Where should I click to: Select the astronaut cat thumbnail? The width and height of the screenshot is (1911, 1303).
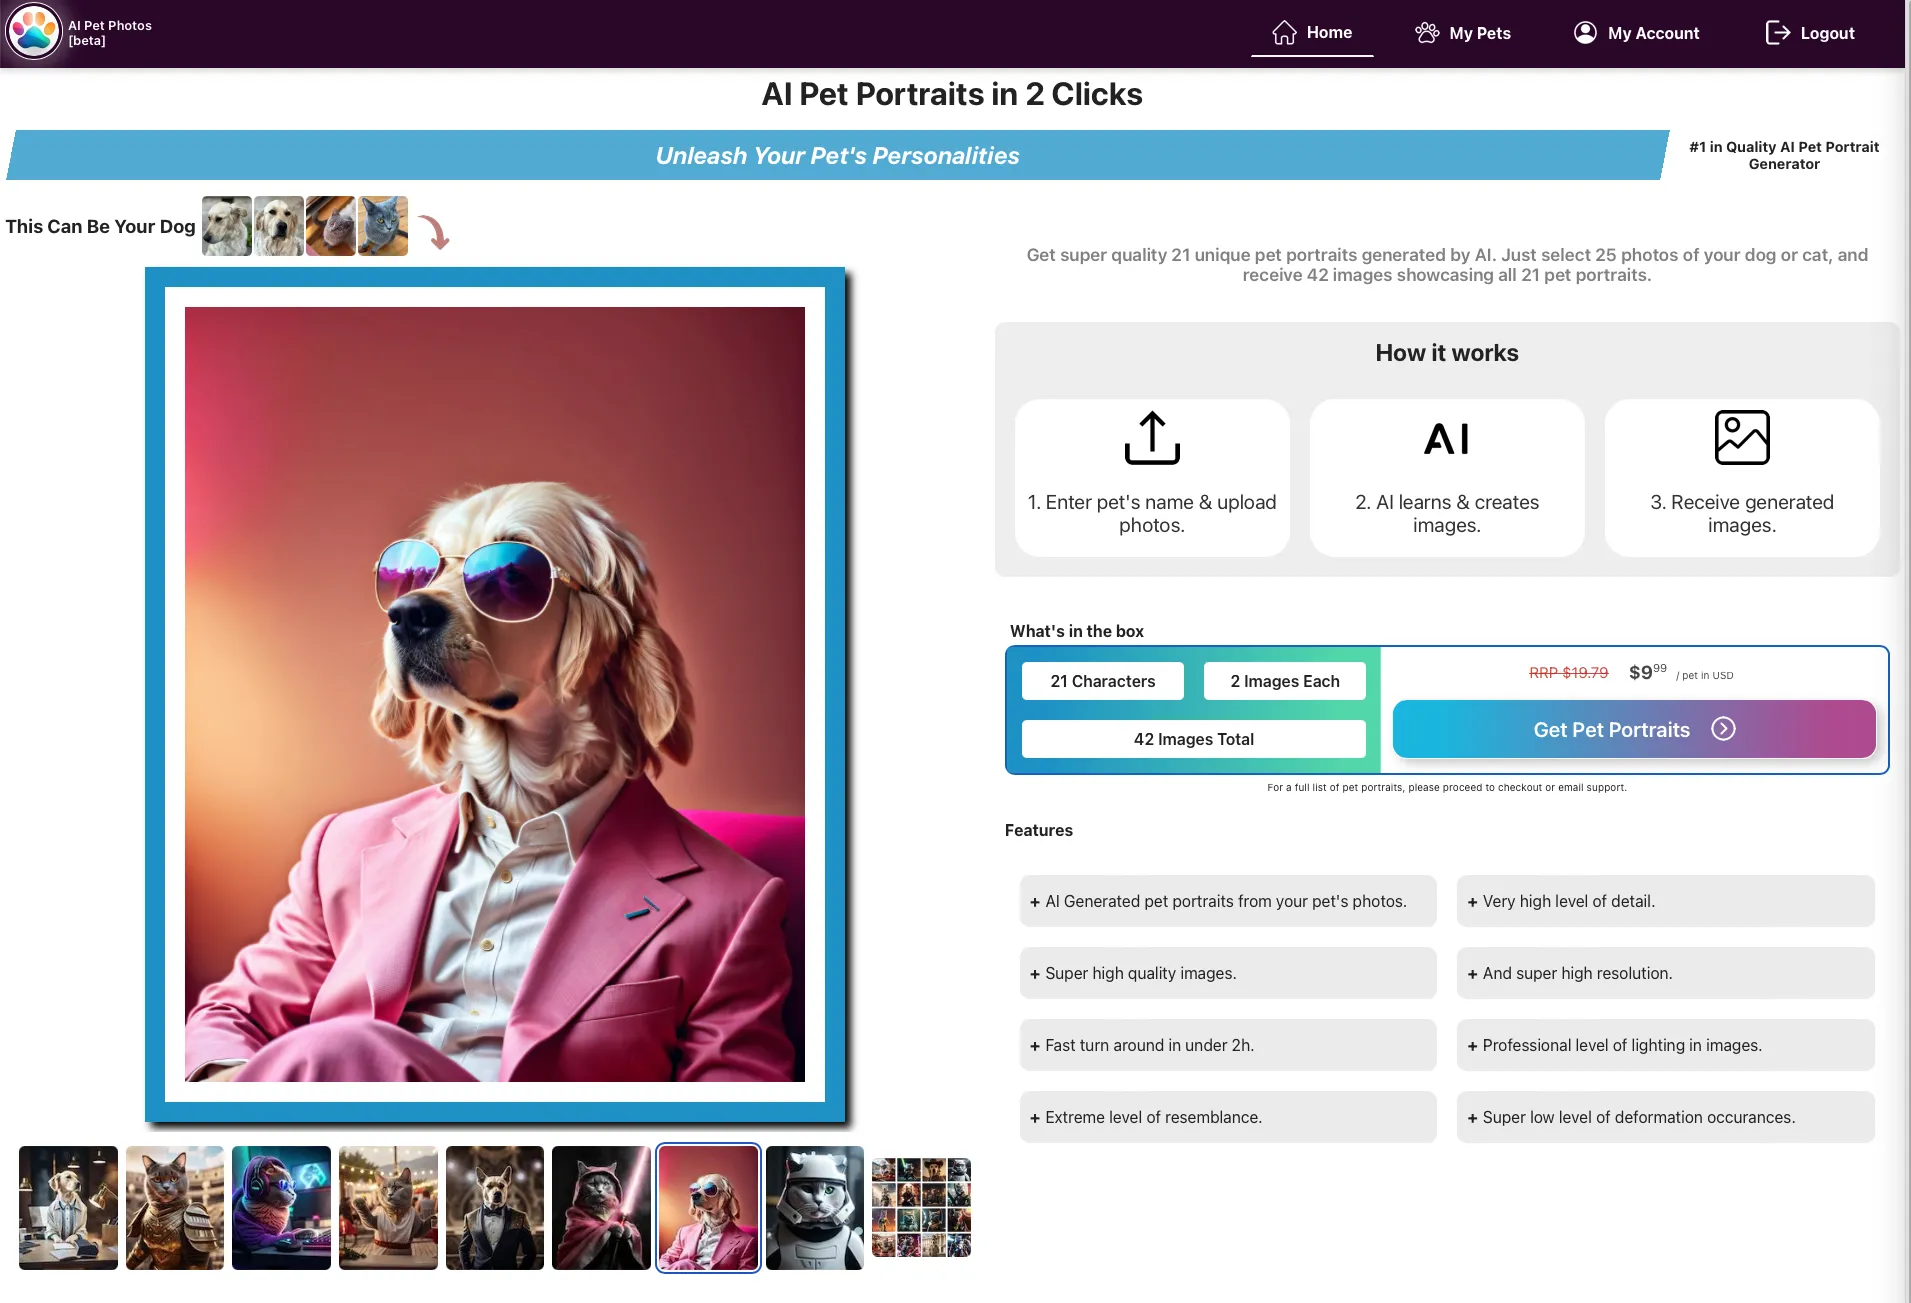[813, 1208]
